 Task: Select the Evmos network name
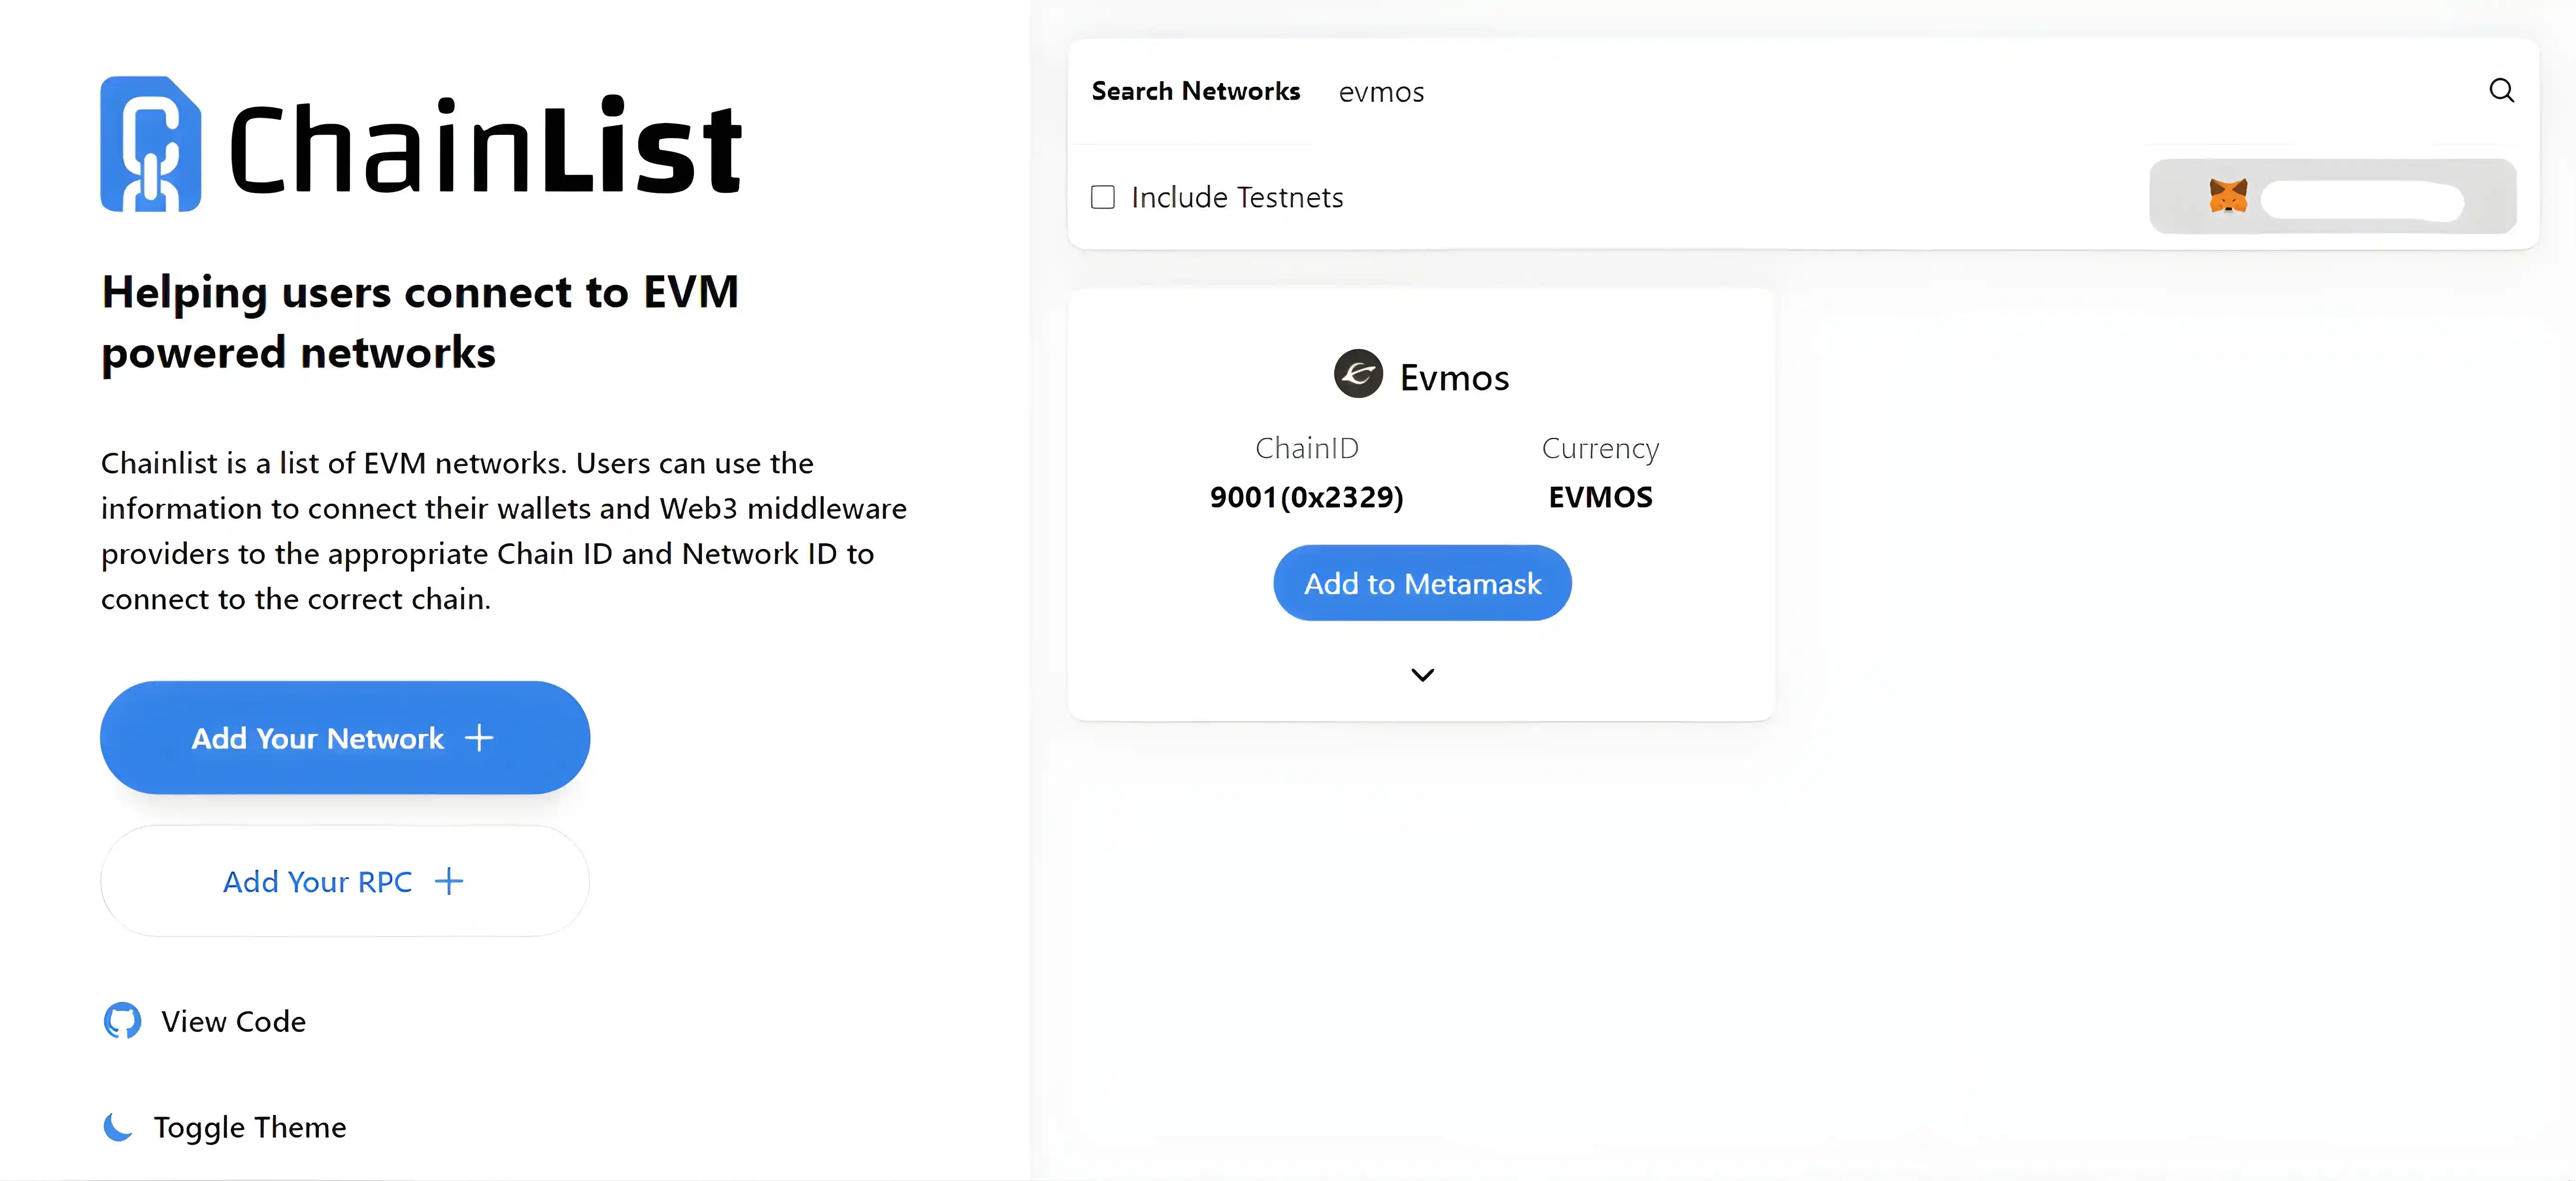[1454, 377]
